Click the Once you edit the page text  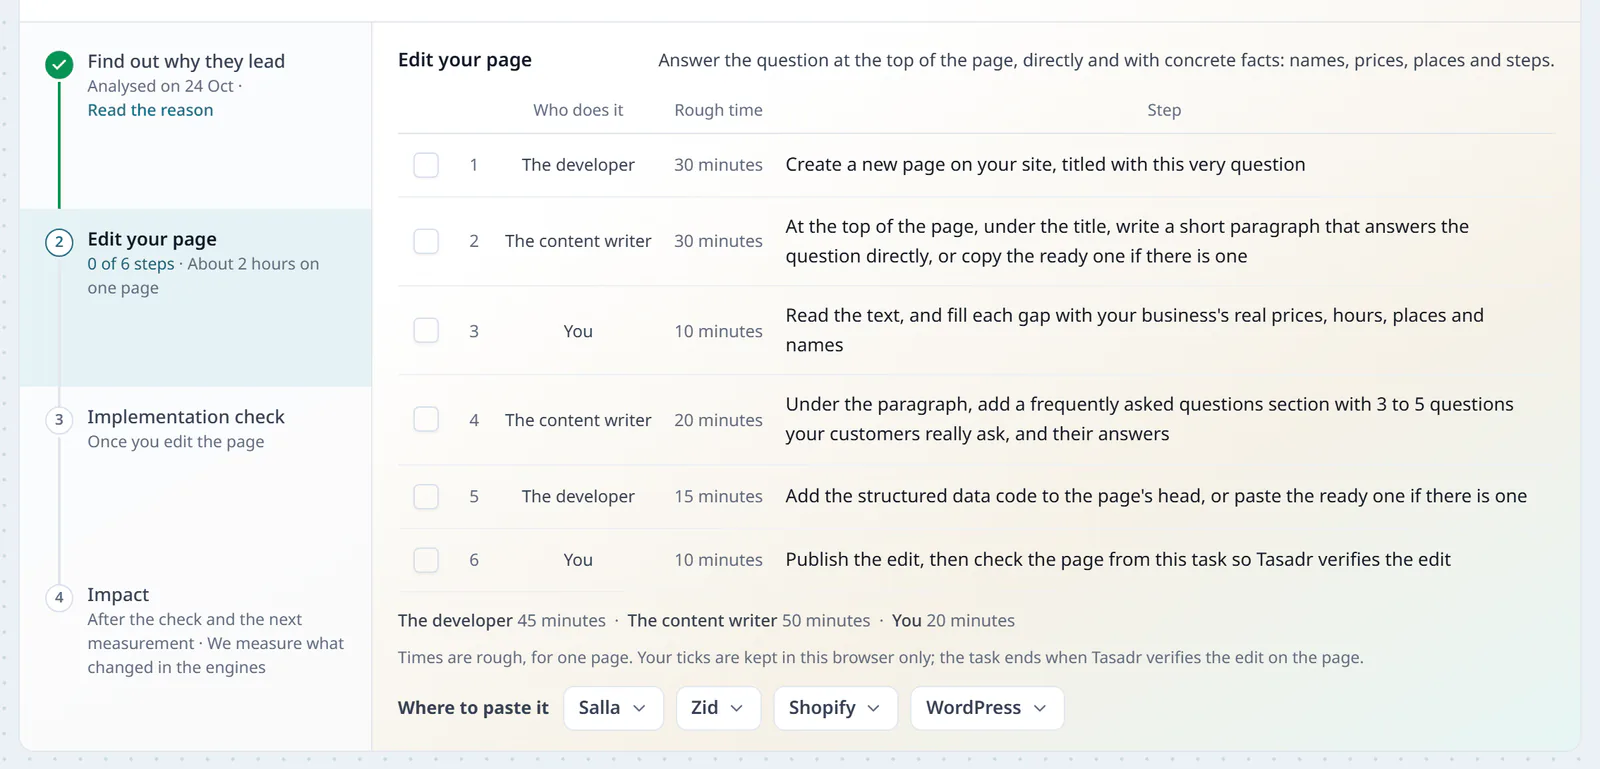[x=176, y=442]
